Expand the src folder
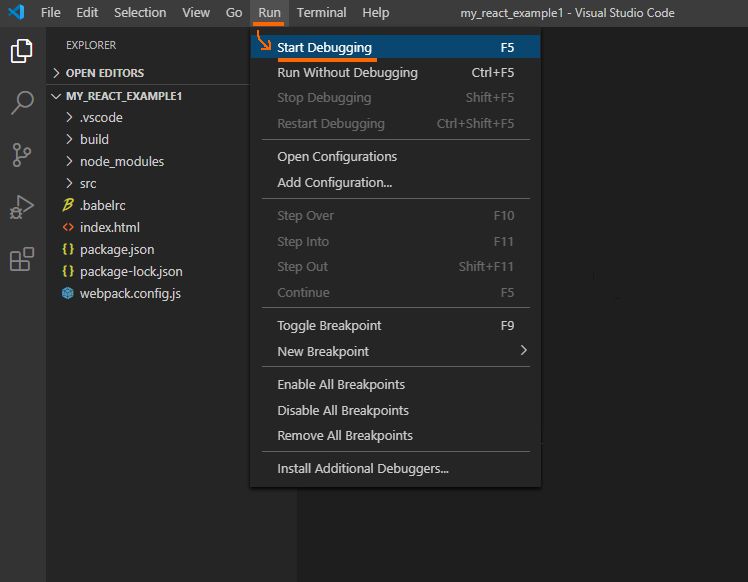Image resolution: width=748 pixels, height=582 pixels. point(88,183)
